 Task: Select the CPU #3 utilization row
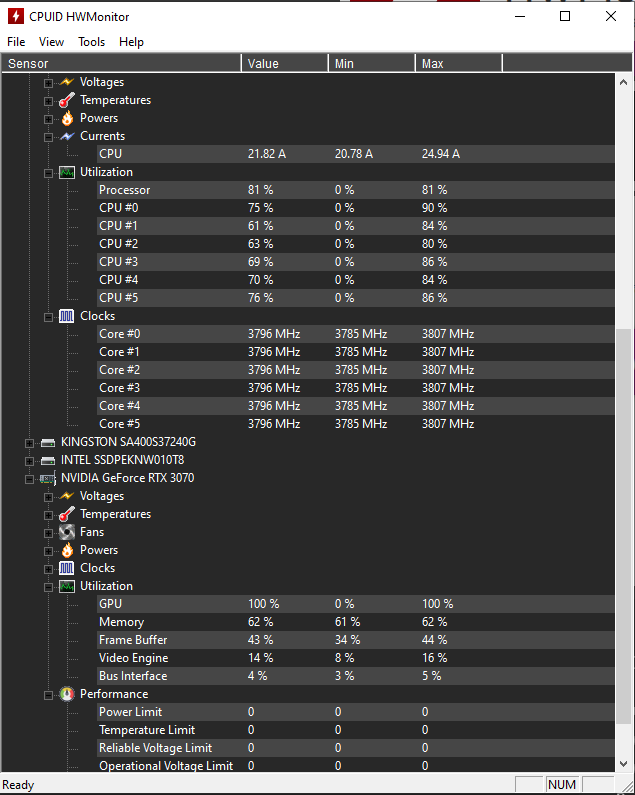[356, 262]
